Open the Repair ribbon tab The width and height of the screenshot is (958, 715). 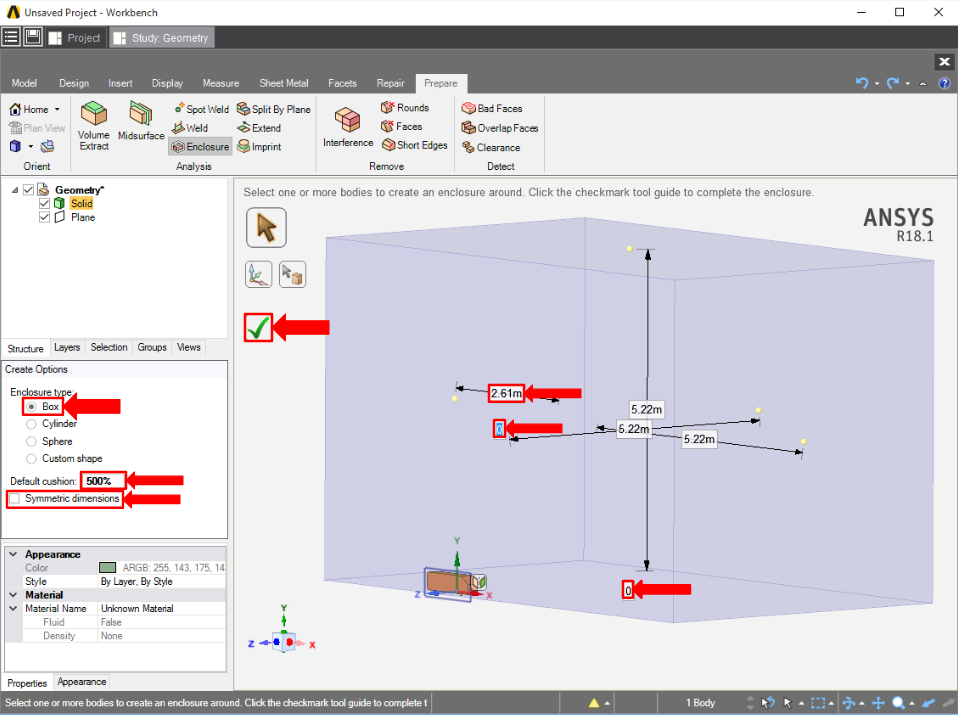(390, 83)
